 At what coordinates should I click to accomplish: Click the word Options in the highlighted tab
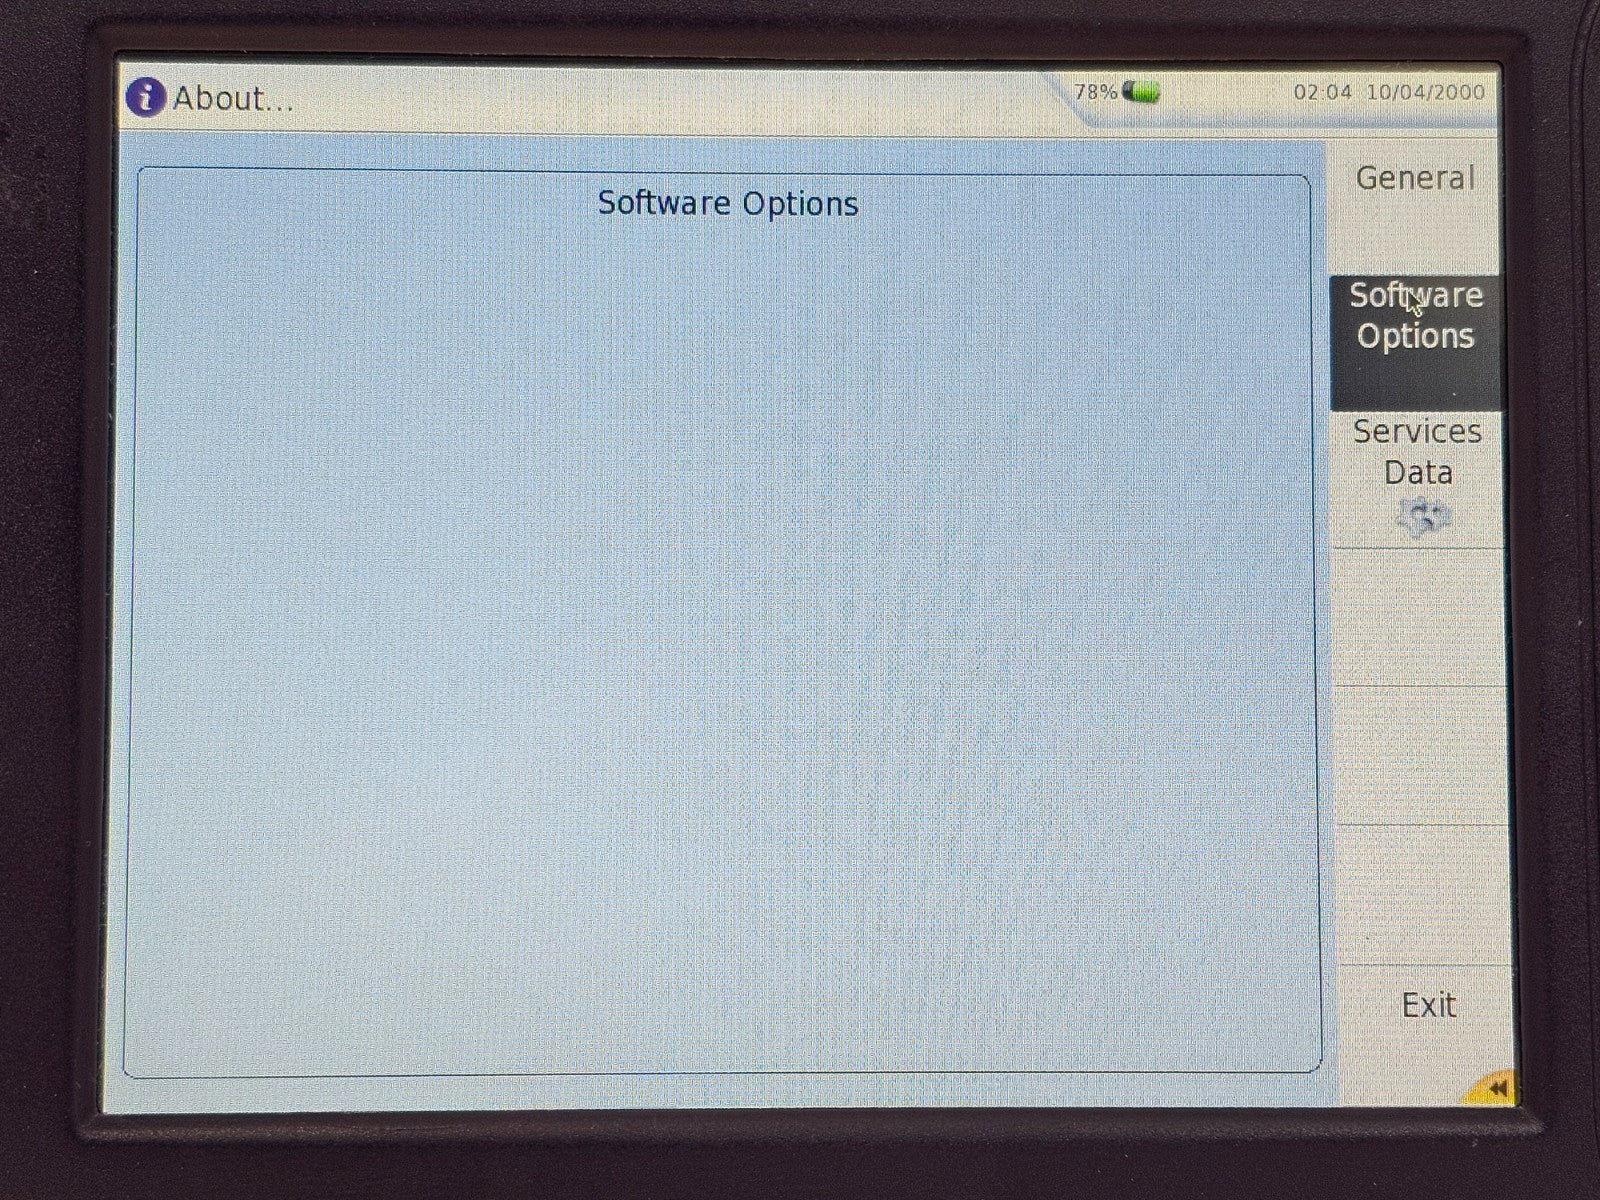pos(1415,336)
